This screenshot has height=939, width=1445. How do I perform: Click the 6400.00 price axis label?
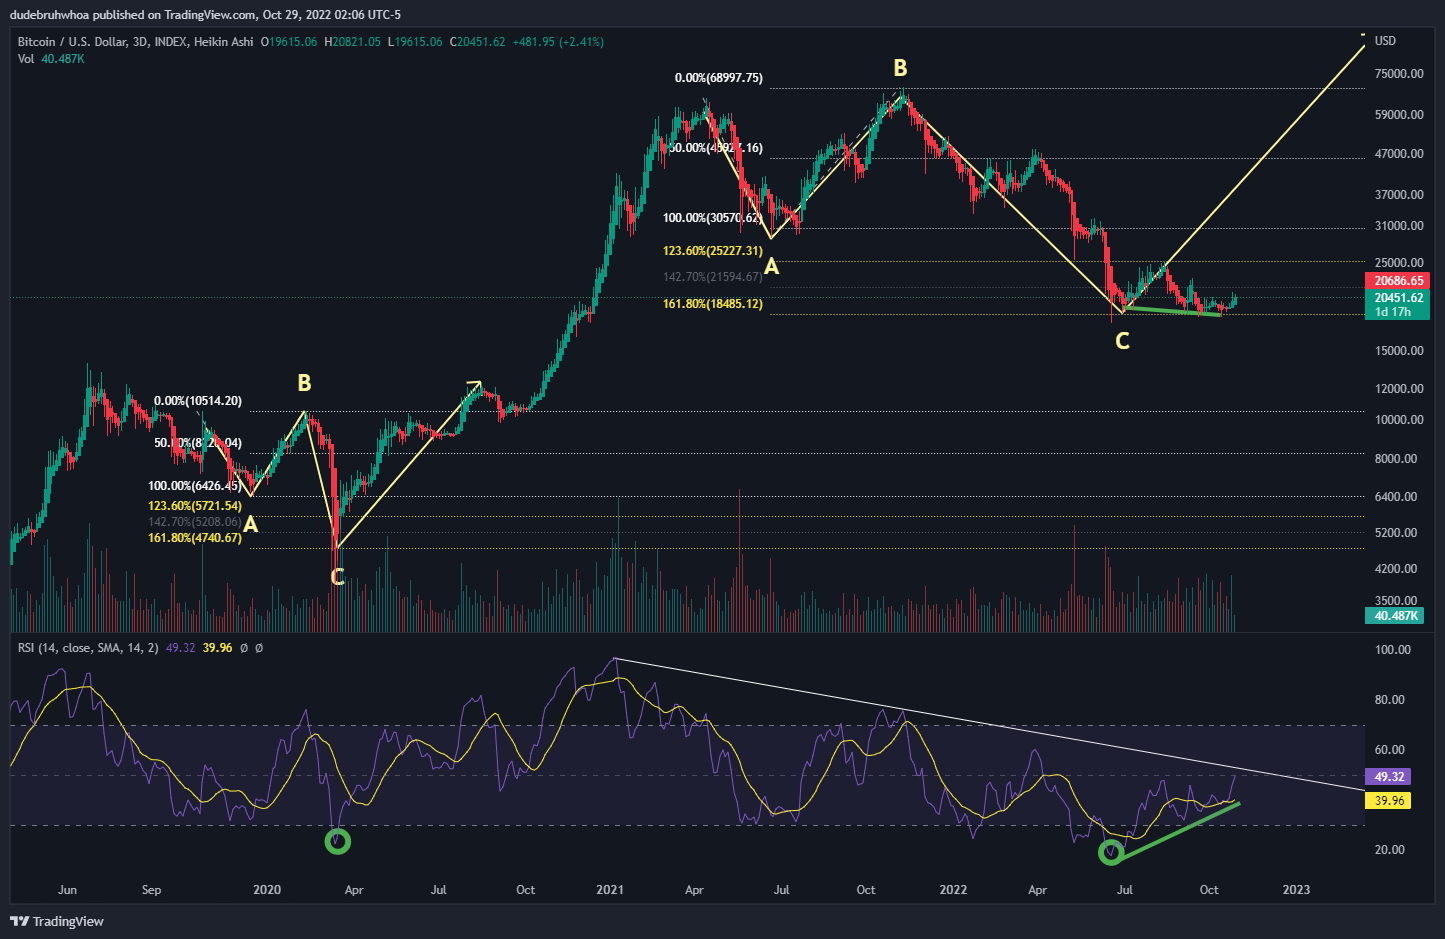[1396, 497]
